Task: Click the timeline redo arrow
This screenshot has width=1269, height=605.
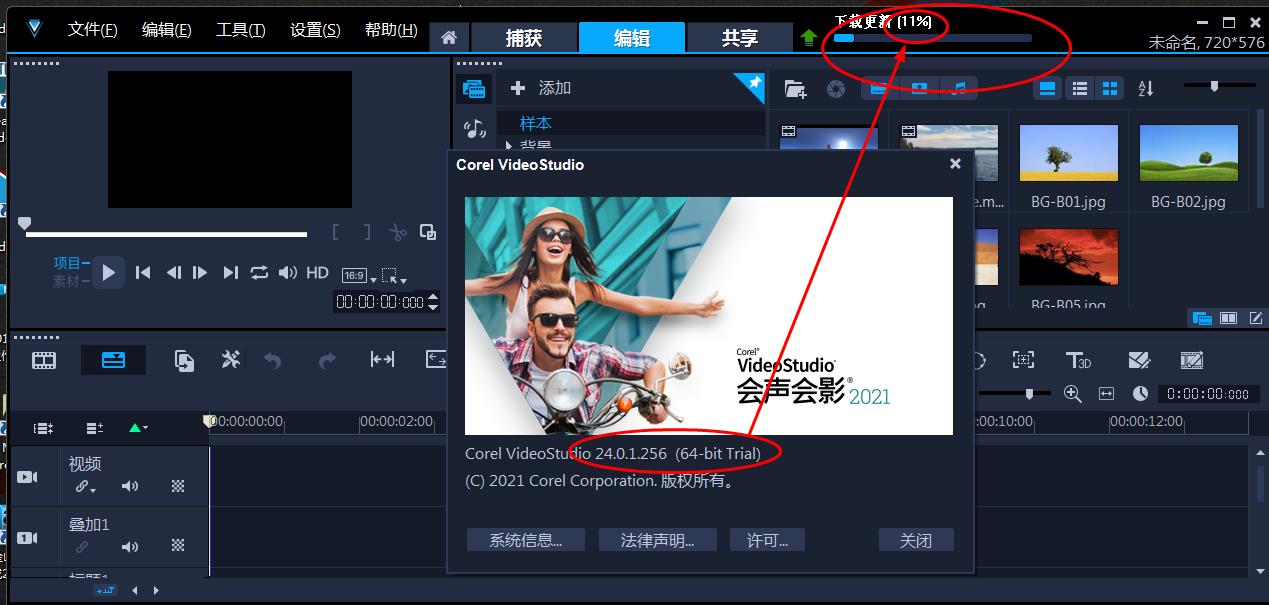Action: pos(327,360)
